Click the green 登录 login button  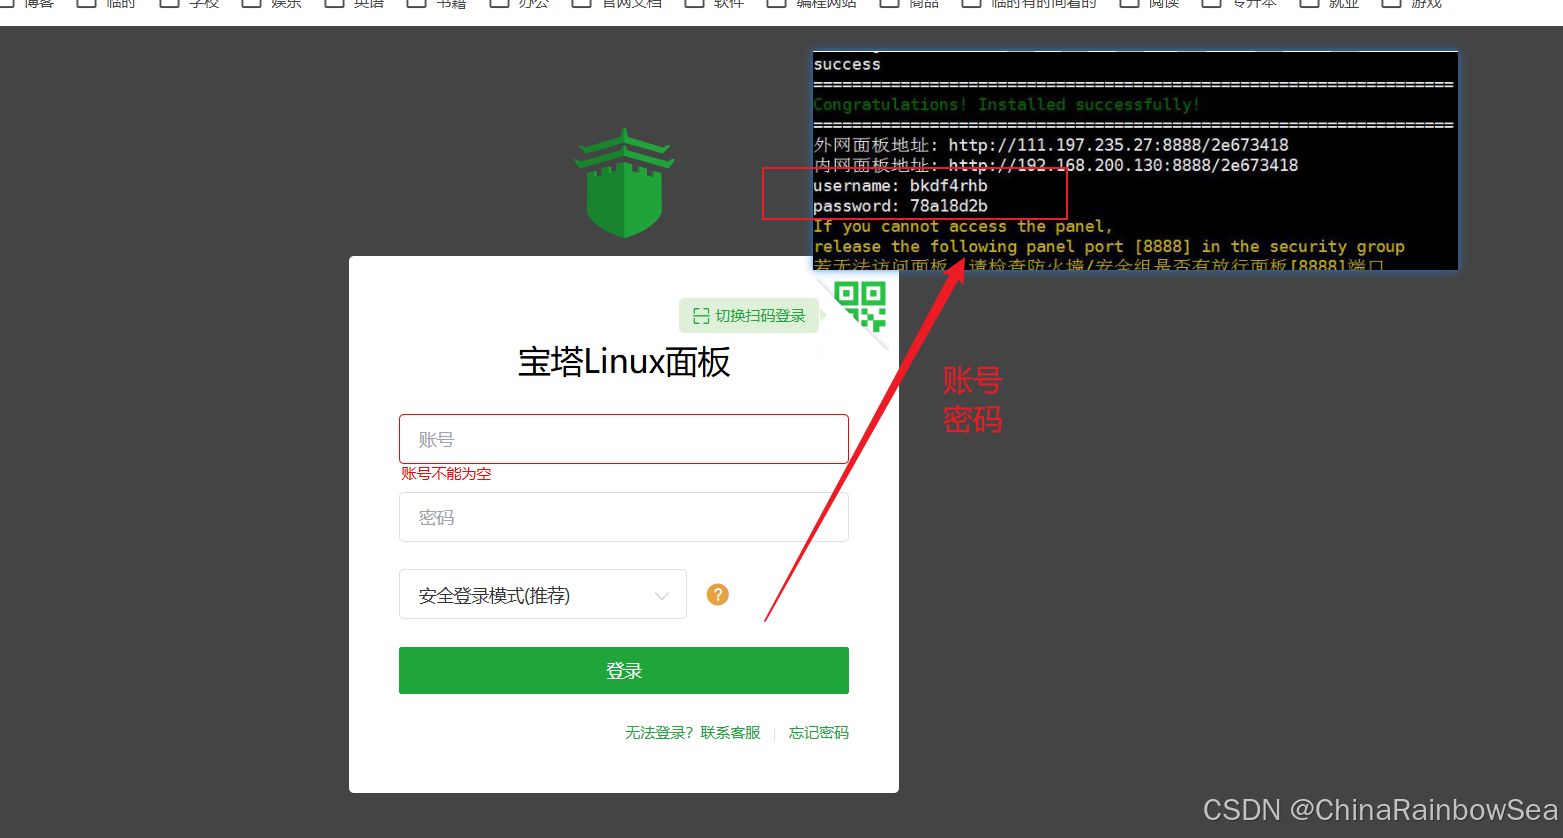pos(623,670)
